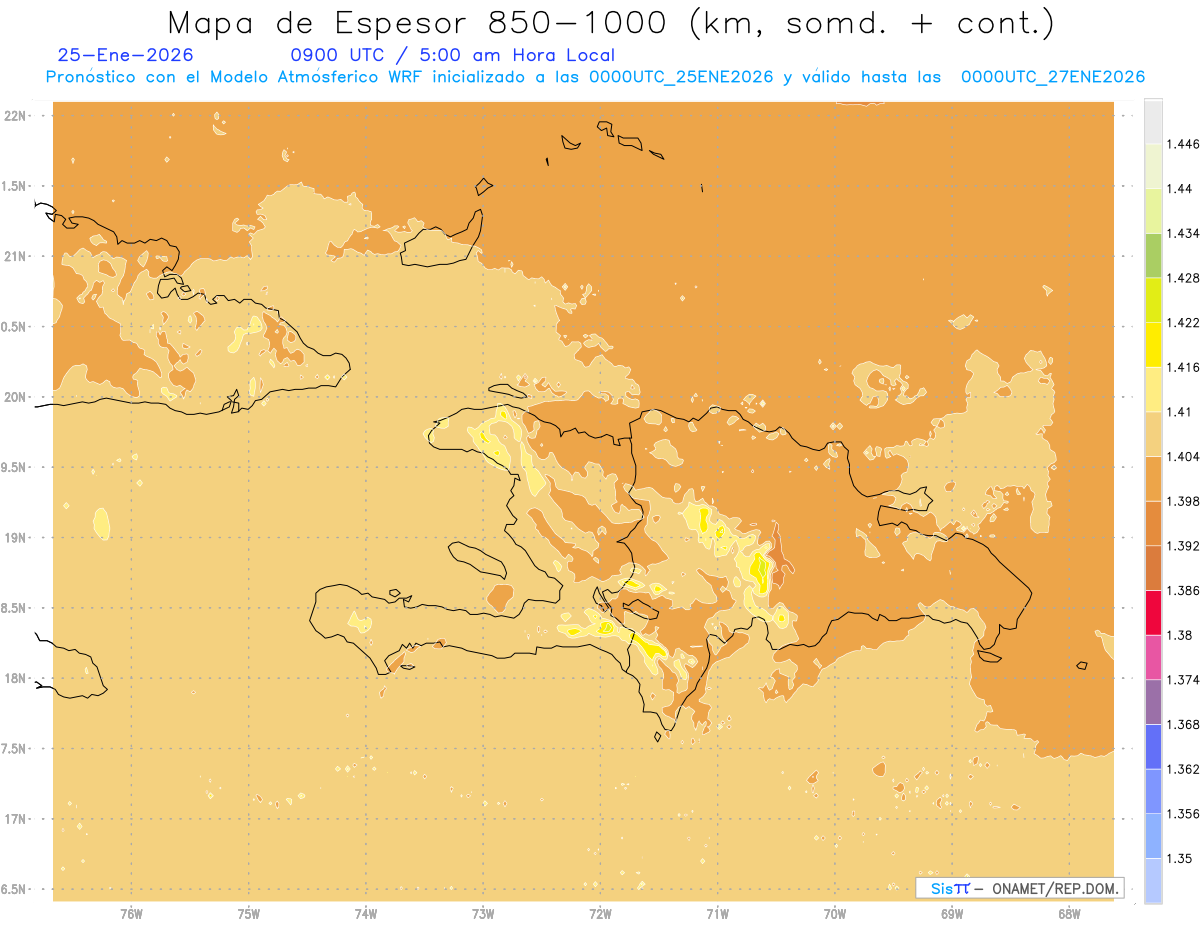Click the longitude label "69W"
Screen dimensions: 1200x927
[952, 913]
